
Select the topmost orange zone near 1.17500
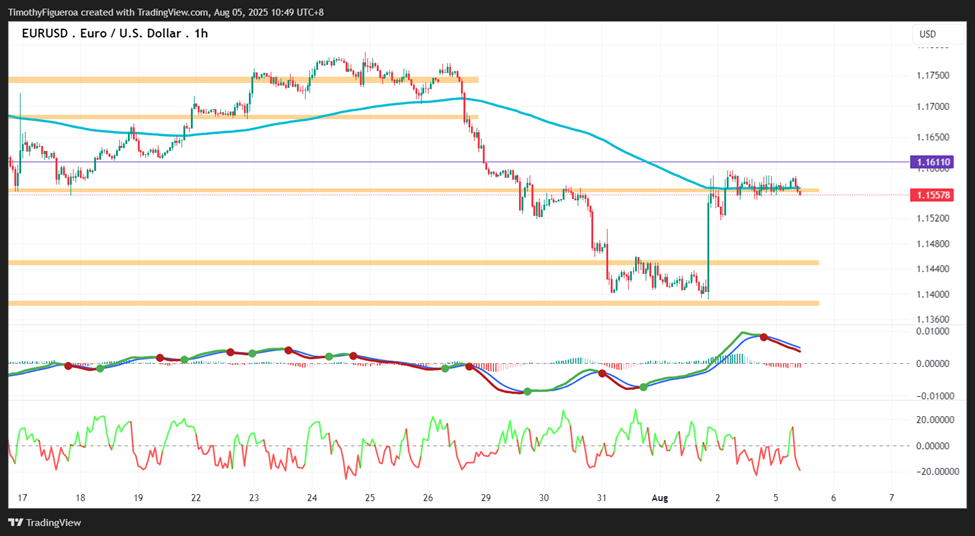coord(243,80)
